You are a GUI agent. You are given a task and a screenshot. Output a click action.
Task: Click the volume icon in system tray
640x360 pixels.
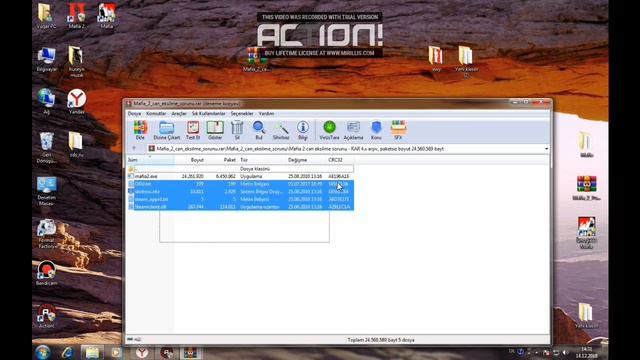coord(565,352)
